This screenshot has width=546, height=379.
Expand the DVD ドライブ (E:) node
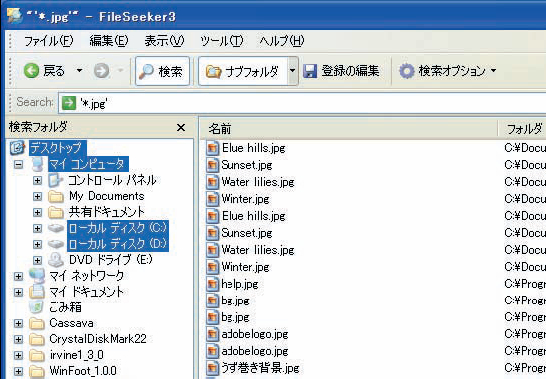click(37, 260)
